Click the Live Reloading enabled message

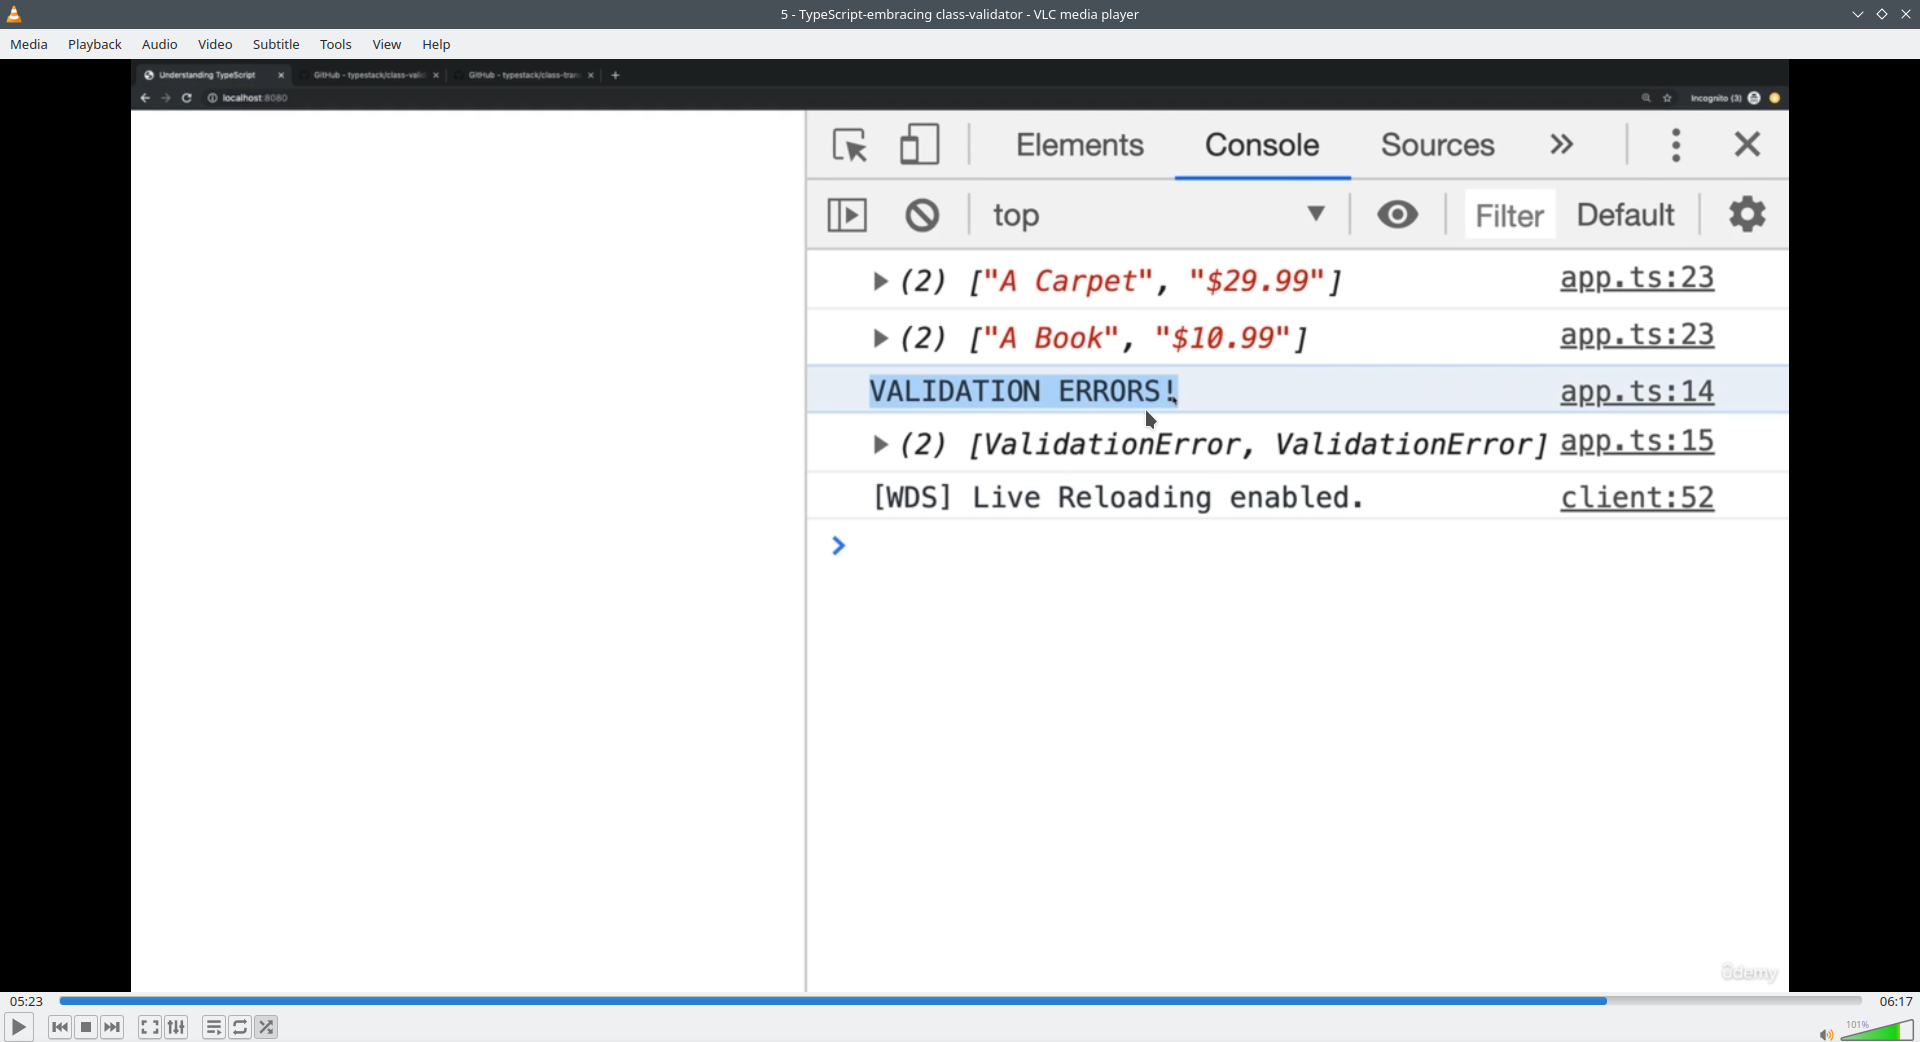pyautogui.click(x=1118, y=498)
